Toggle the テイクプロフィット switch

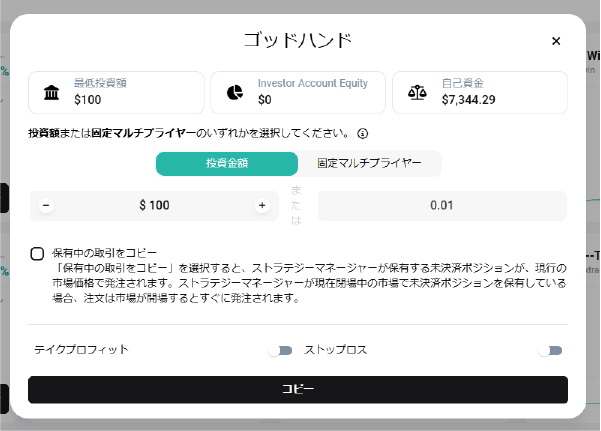(x=281, y=350)
